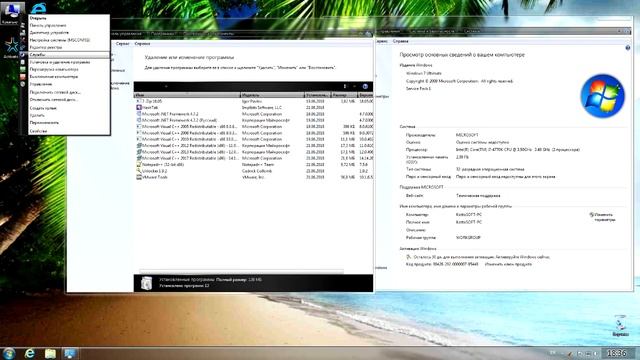The width and height of the screenshot is (640, 360).
Task: Choose 'Установка и удаление программ' menu entry
Action: click(x=60, y=62)
